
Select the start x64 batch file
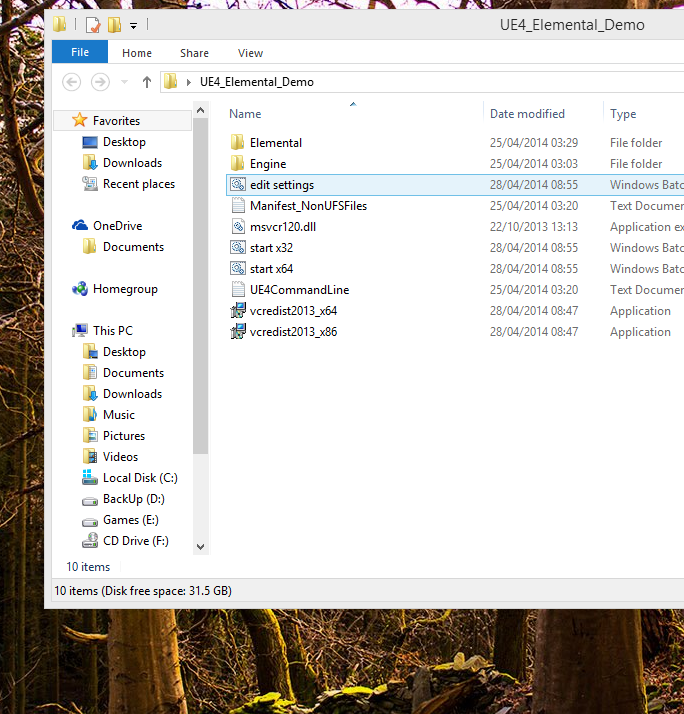pos(271,269)
